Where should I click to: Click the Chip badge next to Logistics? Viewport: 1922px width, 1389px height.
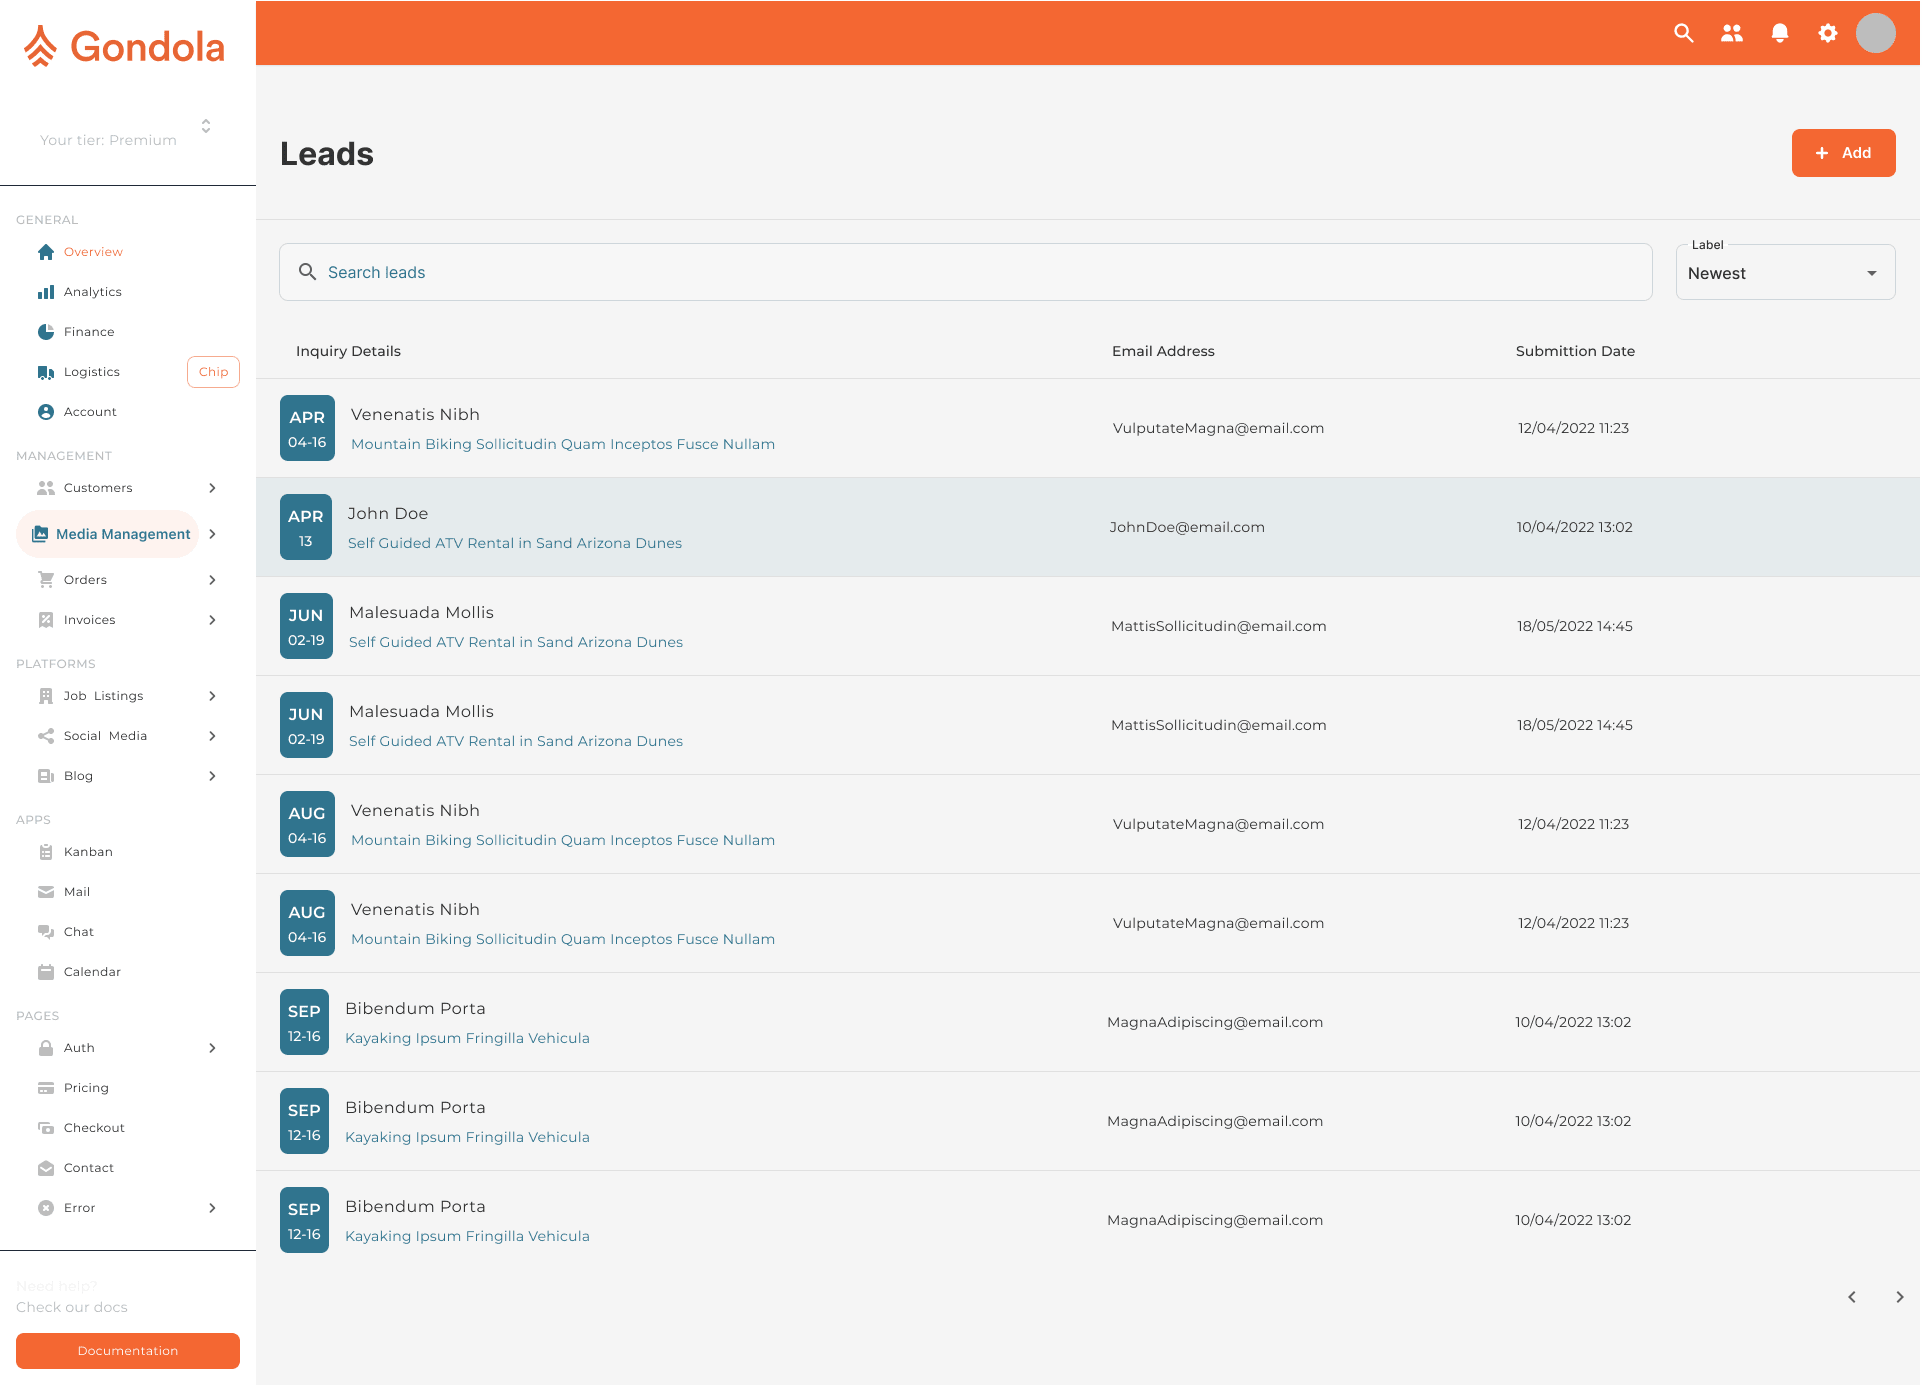coord(213,372)
